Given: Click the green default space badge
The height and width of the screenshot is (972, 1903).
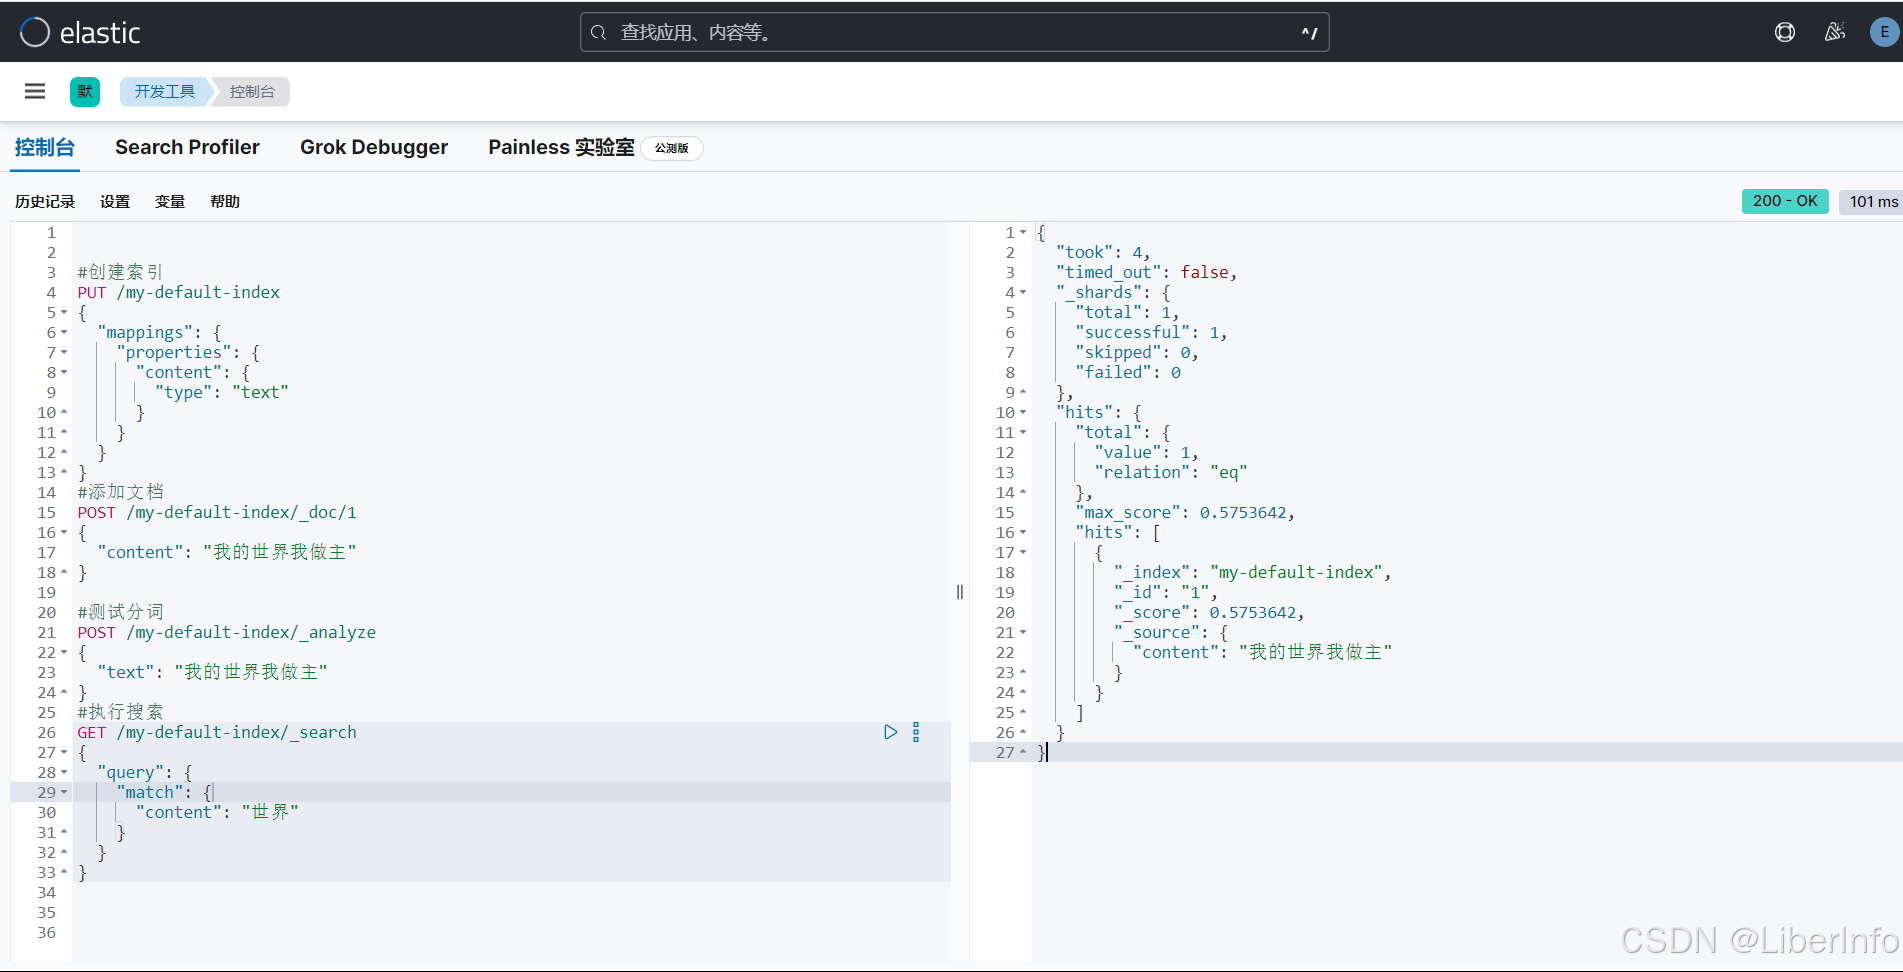Looking at the screenshot, I should pyautogui.click(x=85, y=91).
